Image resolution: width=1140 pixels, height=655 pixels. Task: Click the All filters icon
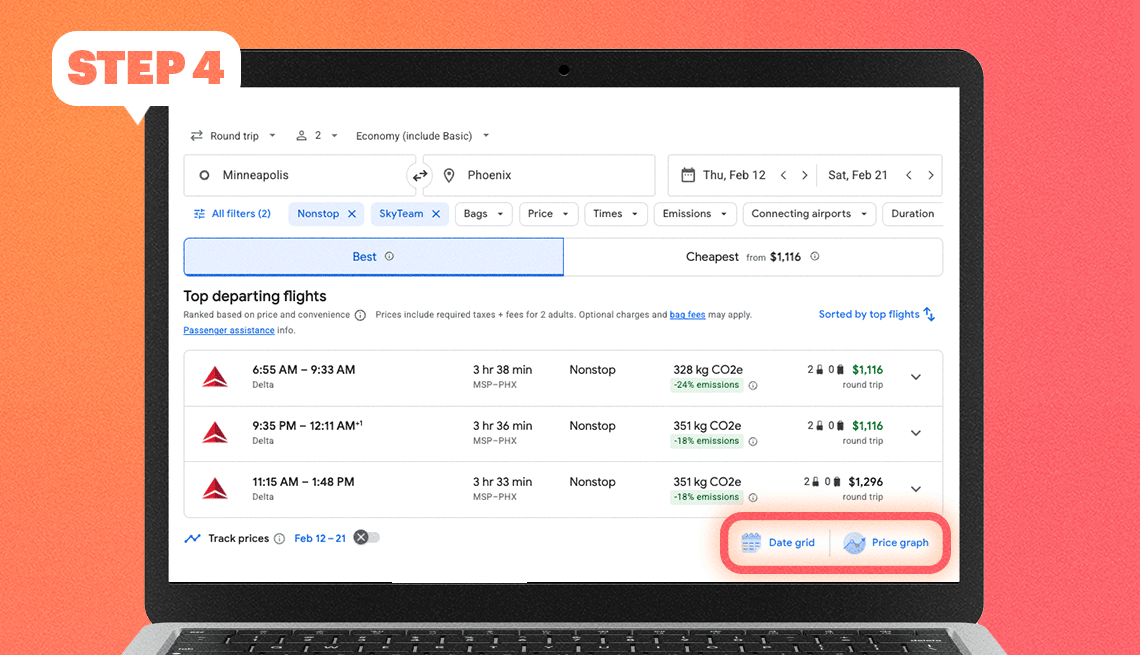point(198,213)
